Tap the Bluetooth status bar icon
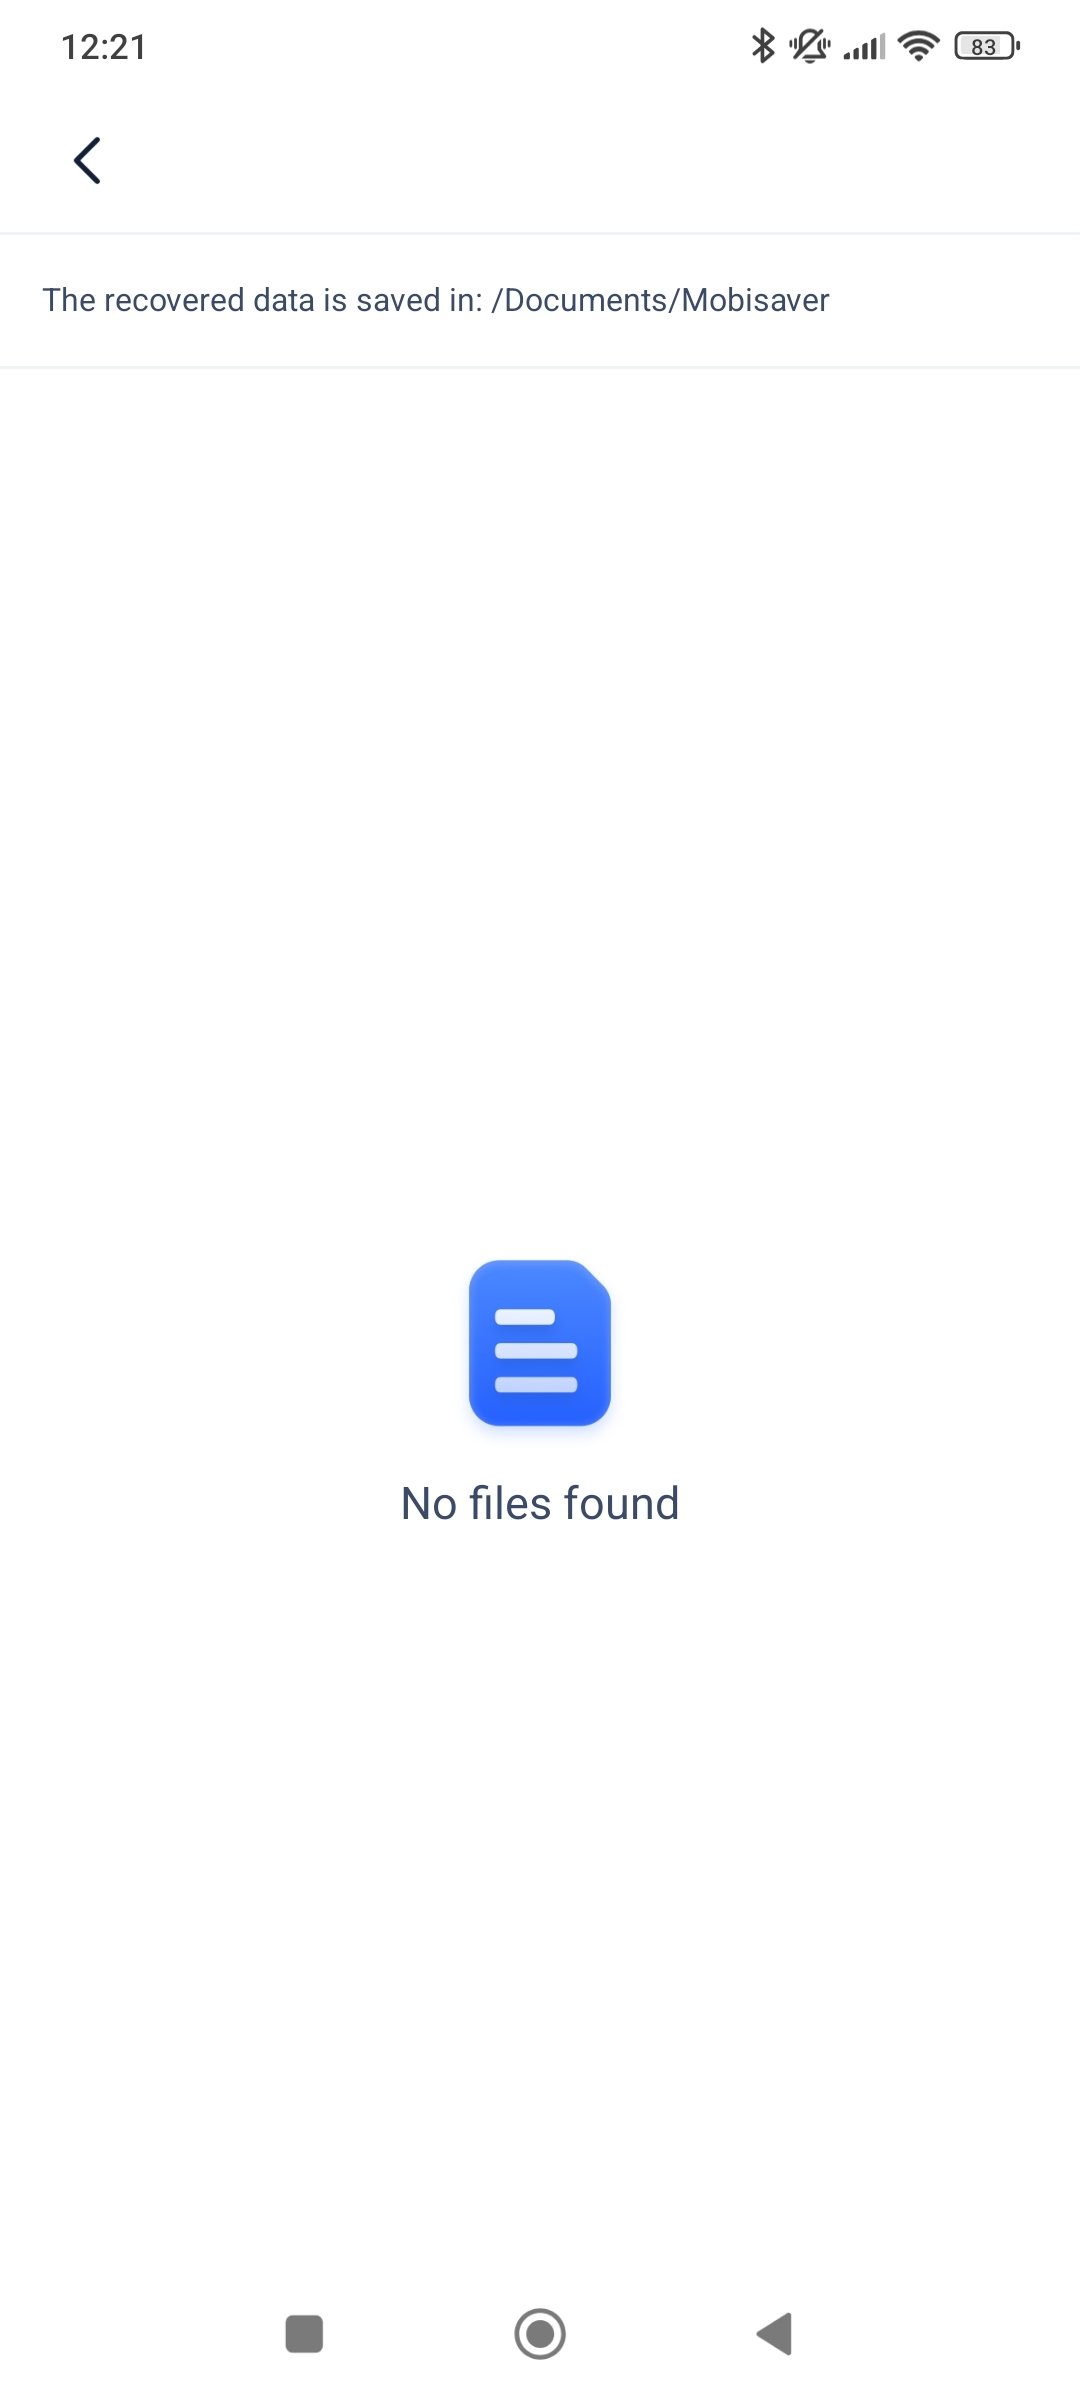This screenshot has height=2400, width=1080. tap(763, 46)
